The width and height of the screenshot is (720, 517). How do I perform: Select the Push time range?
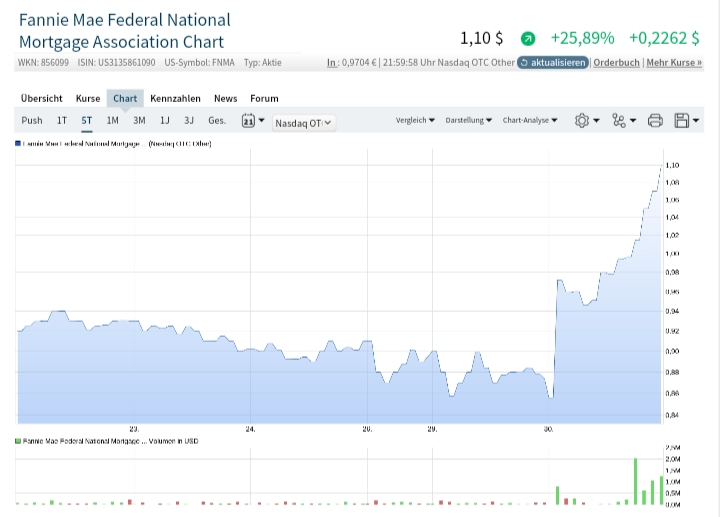click(x=32, y=120)
